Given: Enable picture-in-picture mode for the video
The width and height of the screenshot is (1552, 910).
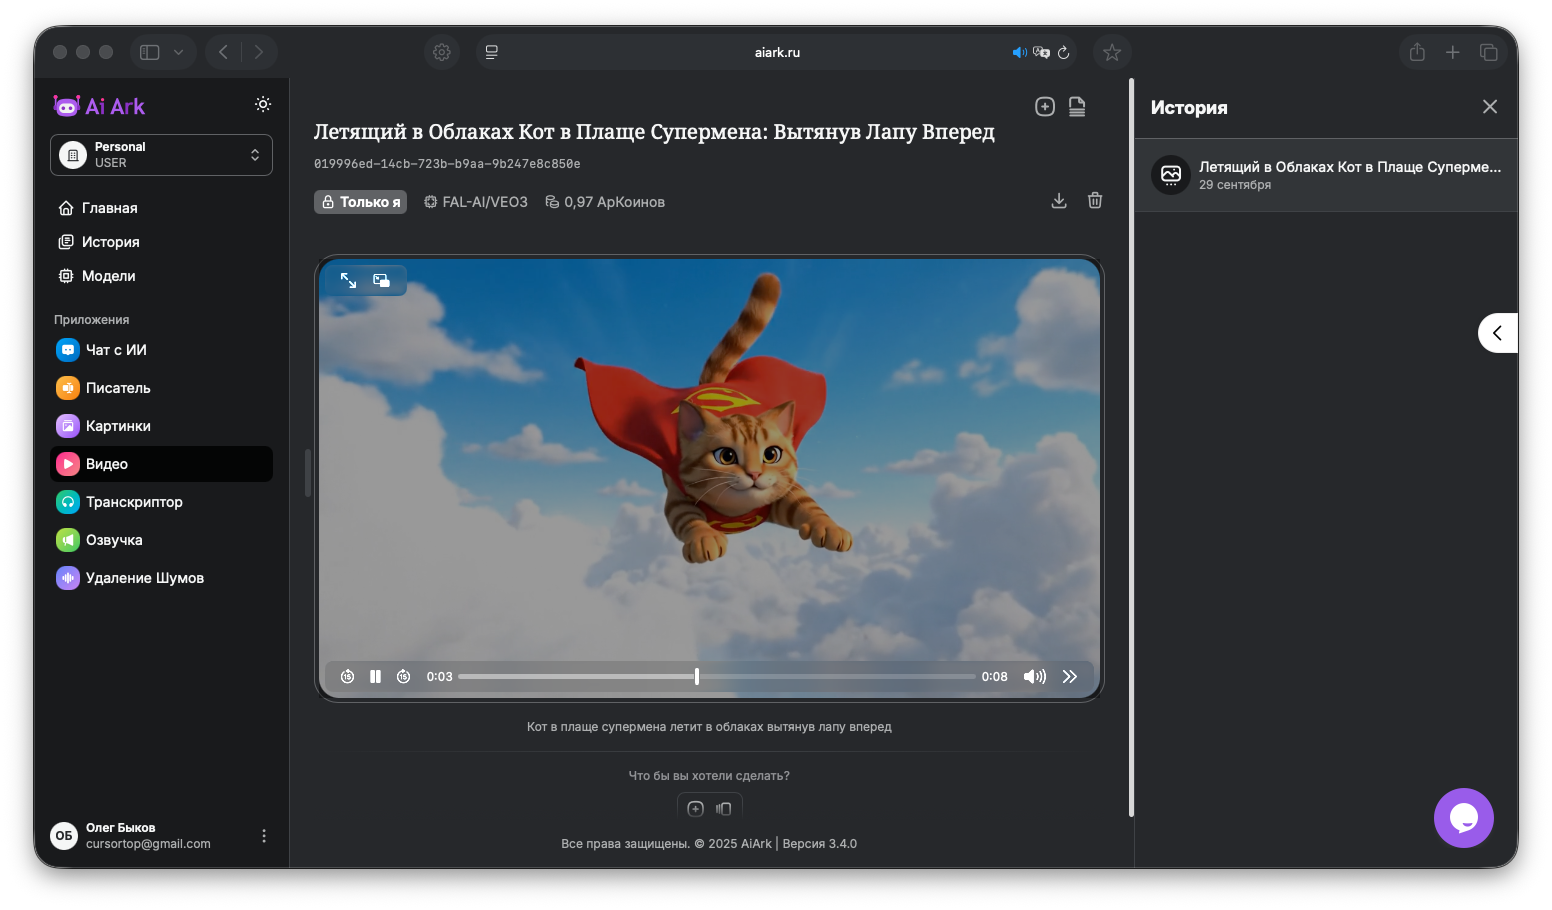Looking at the screenshot, I should (381, 281).
